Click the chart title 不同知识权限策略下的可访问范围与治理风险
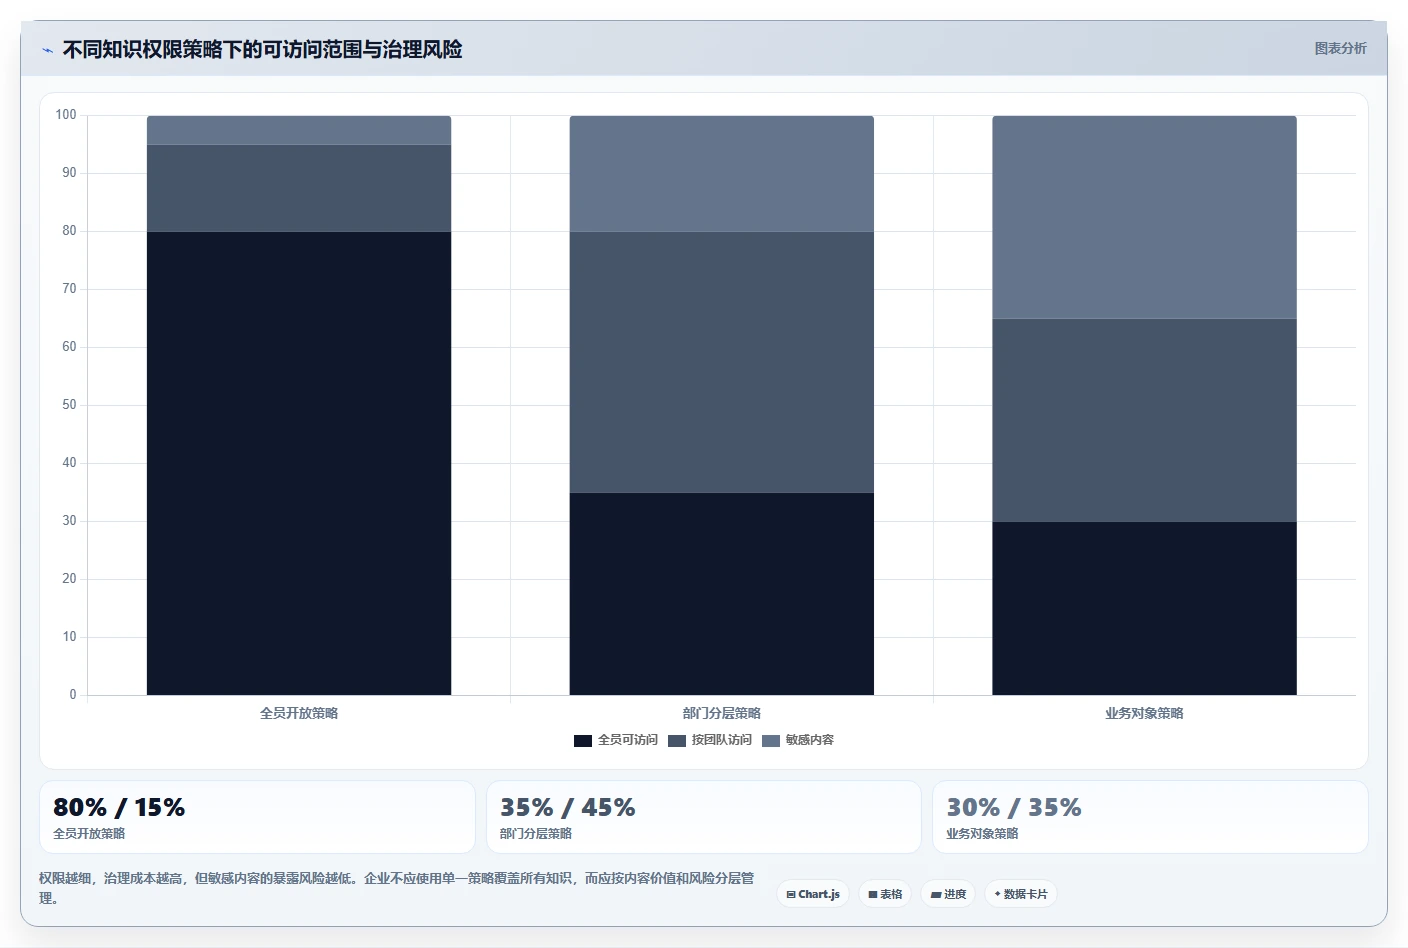 [262, 49]
